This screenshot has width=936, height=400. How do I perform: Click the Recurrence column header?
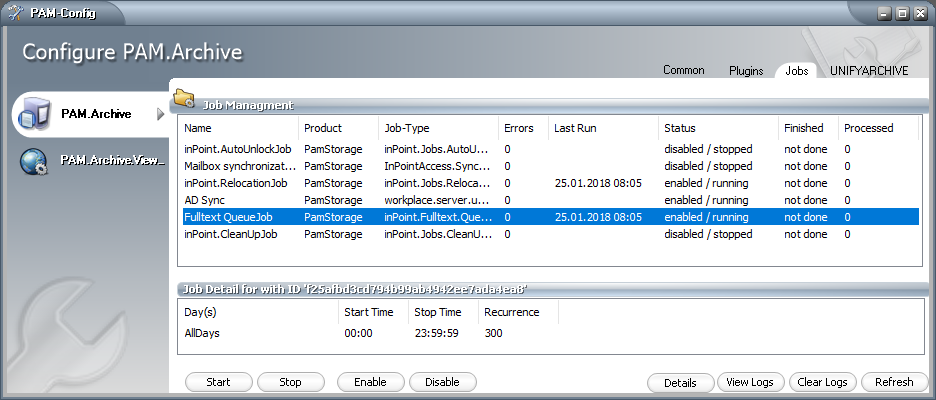click(518, 312)
